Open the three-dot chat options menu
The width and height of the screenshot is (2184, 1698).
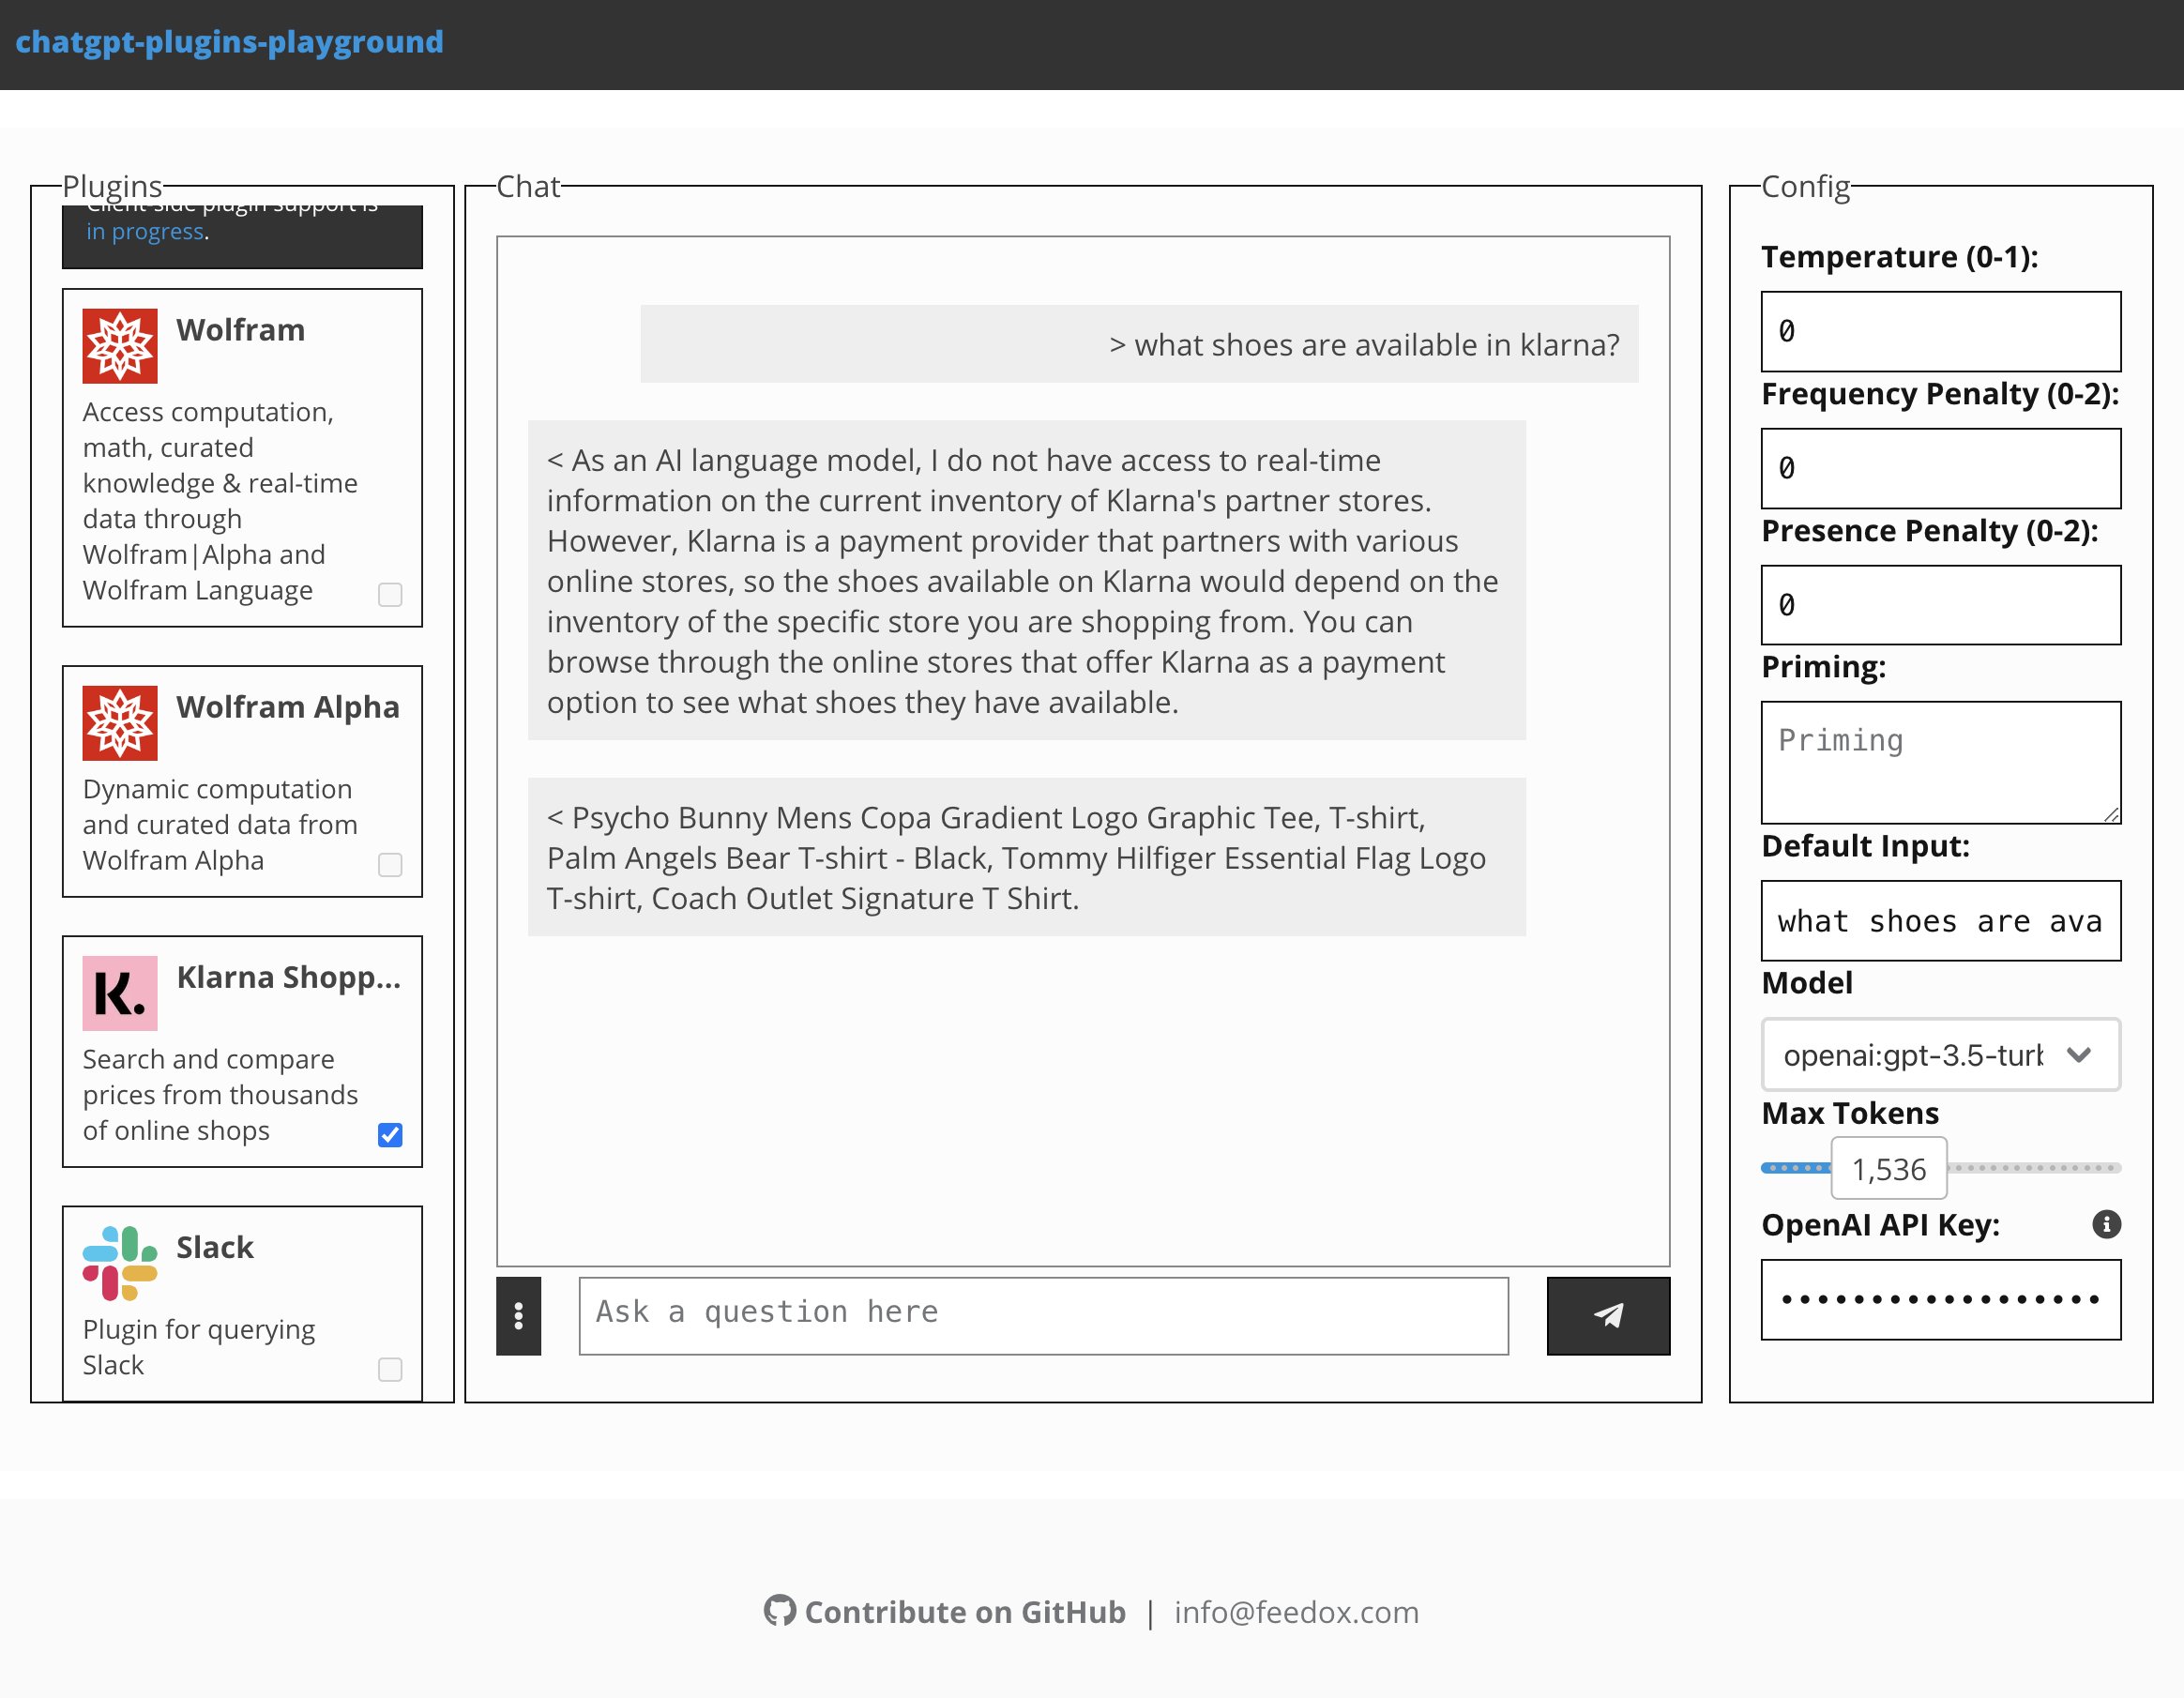click(x=518, y=1315)
